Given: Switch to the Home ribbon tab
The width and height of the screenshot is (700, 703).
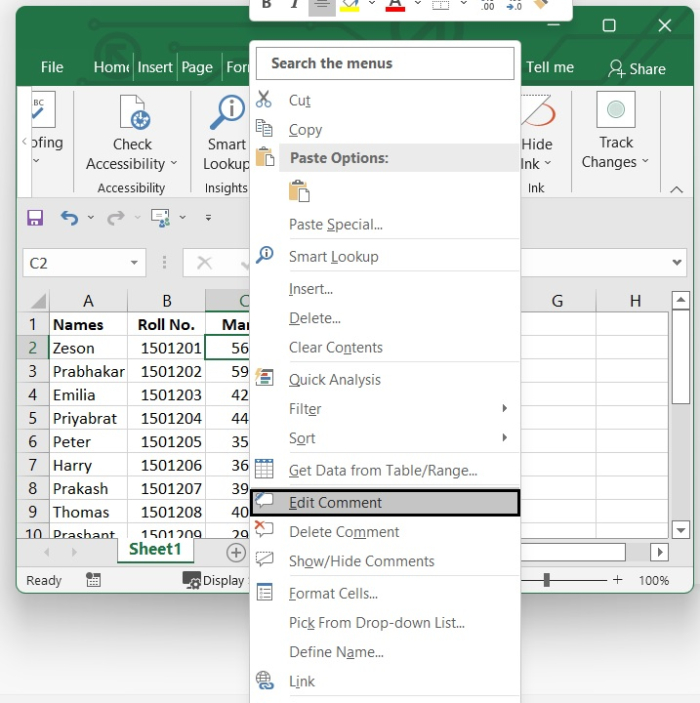Looking at the screenshot, I should [111, 67].
